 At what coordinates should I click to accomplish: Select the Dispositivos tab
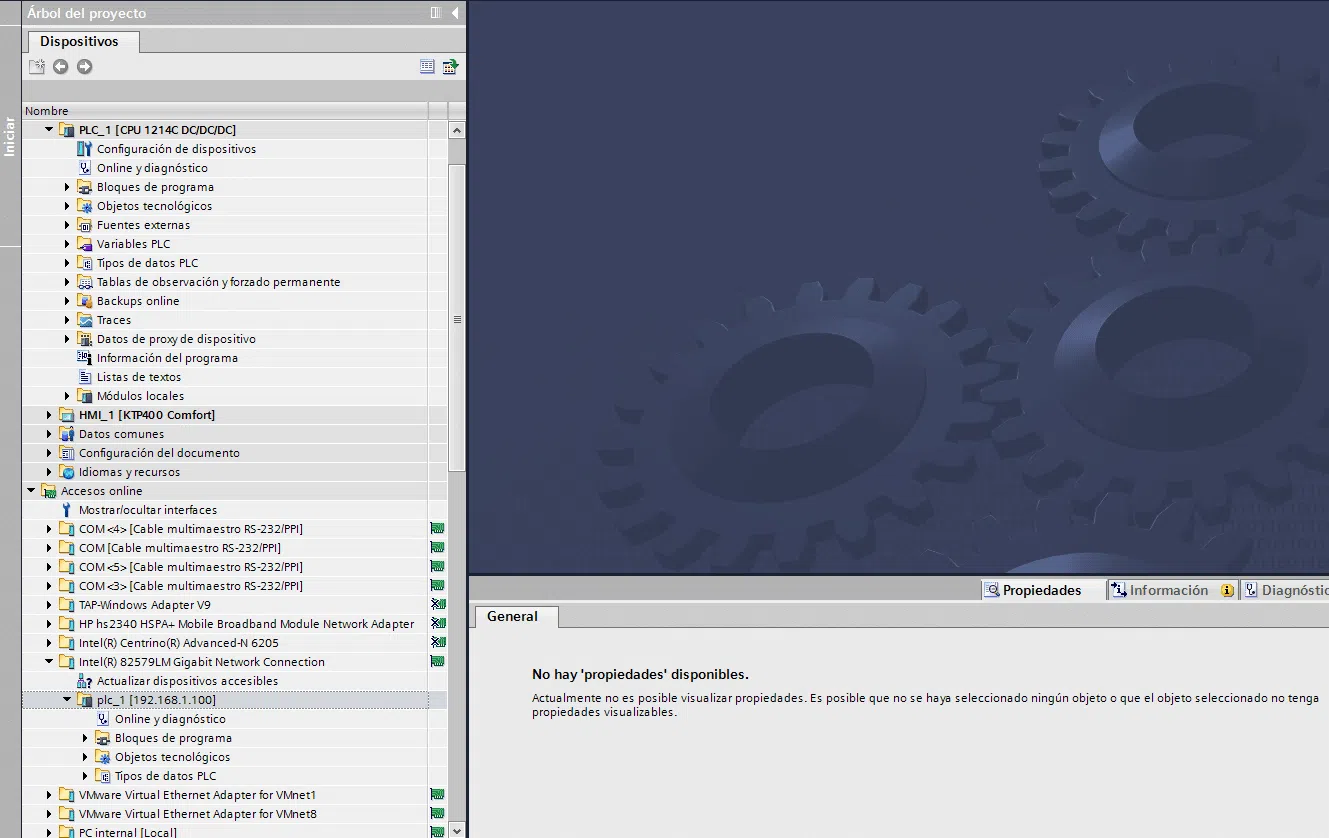click(79, 42)
